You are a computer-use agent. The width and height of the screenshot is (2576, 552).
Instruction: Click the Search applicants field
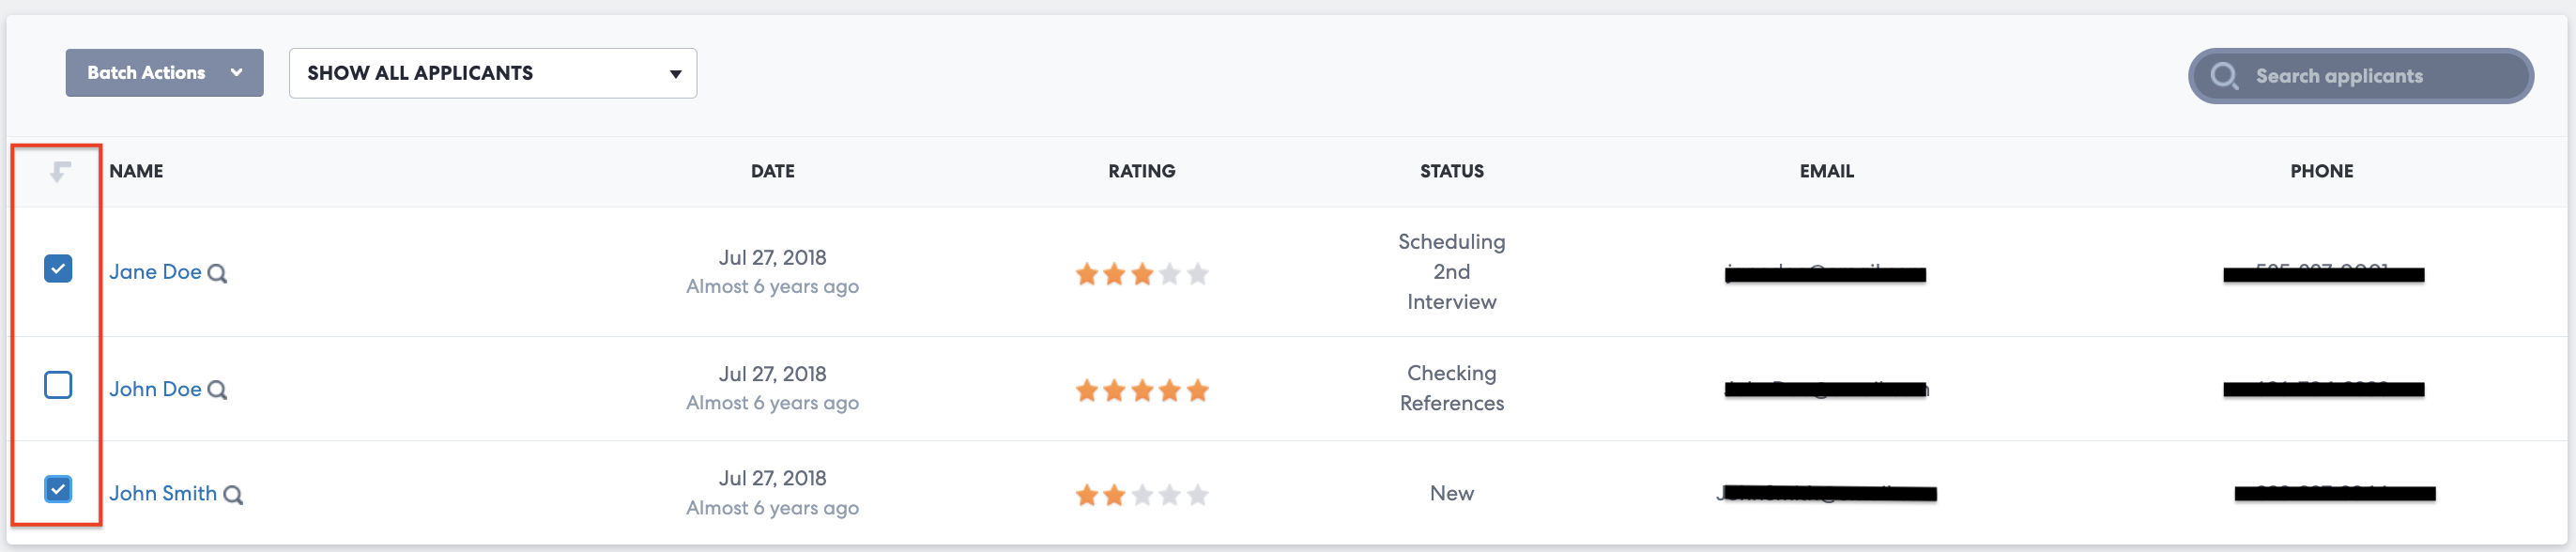pos(2370,76)
